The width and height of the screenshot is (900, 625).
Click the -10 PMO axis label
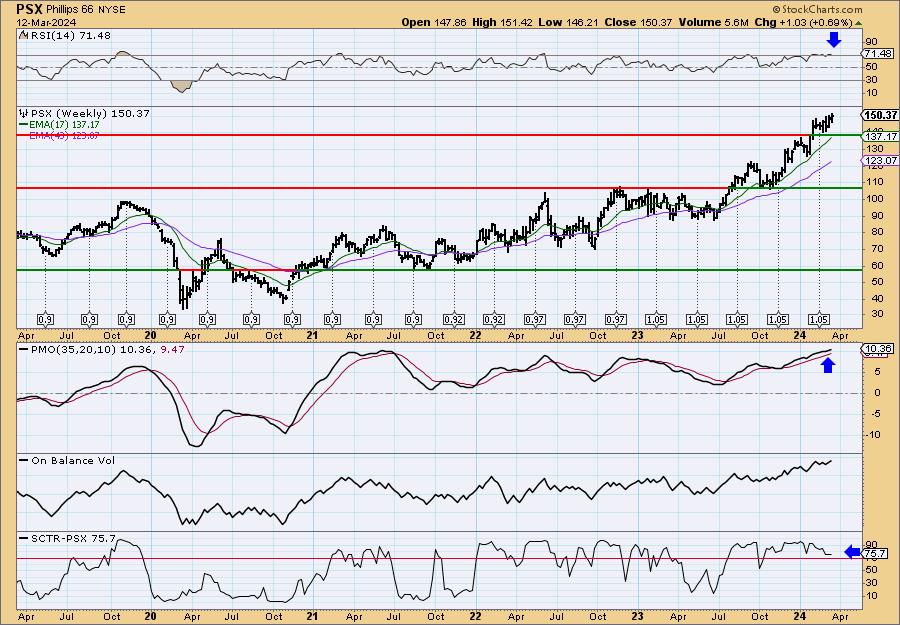875,434
